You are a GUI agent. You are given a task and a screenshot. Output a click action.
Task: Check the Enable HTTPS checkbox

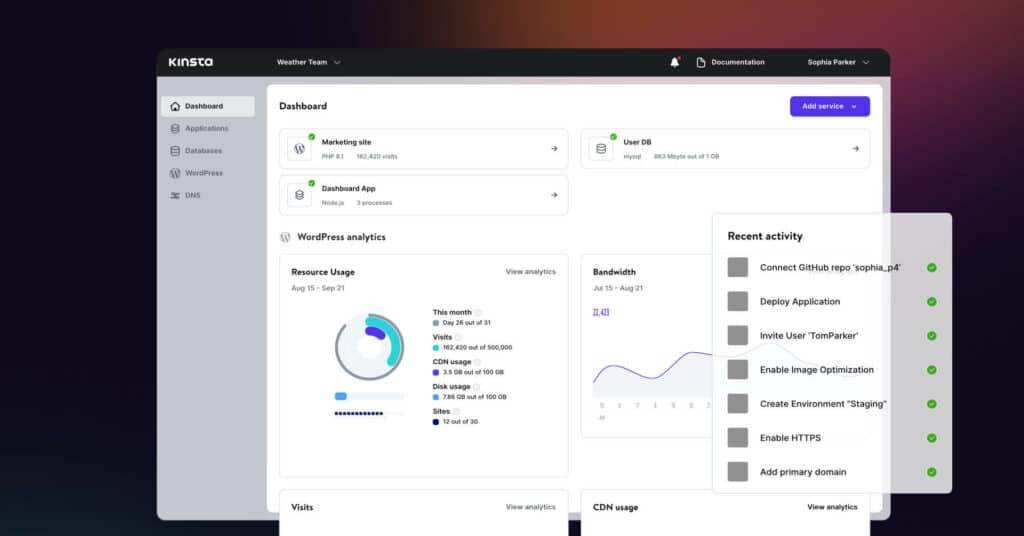point(738,438)
